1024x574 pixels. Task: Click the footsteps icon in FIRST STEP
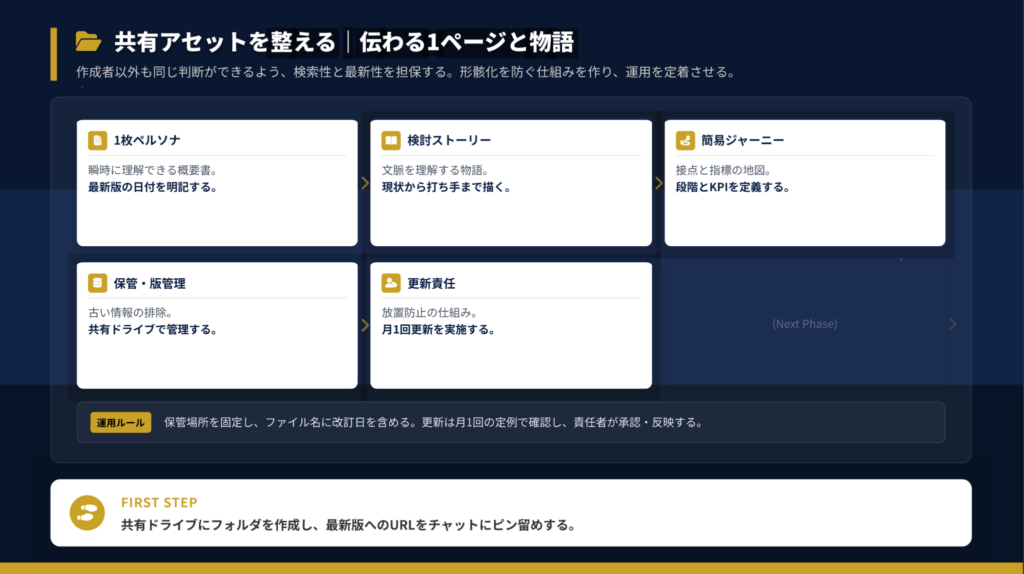[x=88, y=513]
